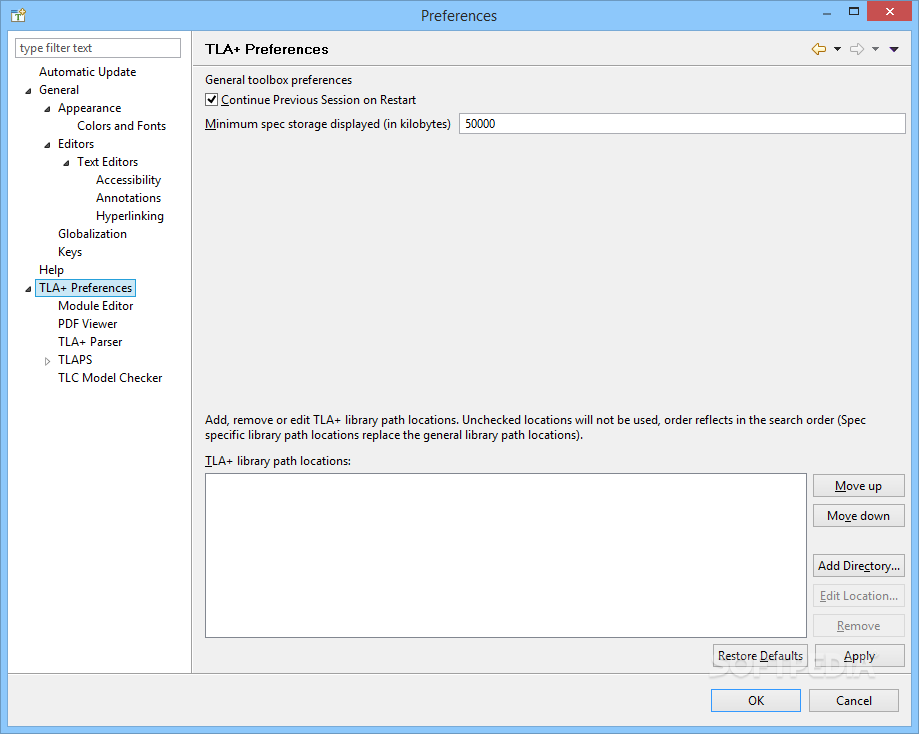Screen dimensions: 919x734
Task: Click the Apply button
Action: point(859,656)
